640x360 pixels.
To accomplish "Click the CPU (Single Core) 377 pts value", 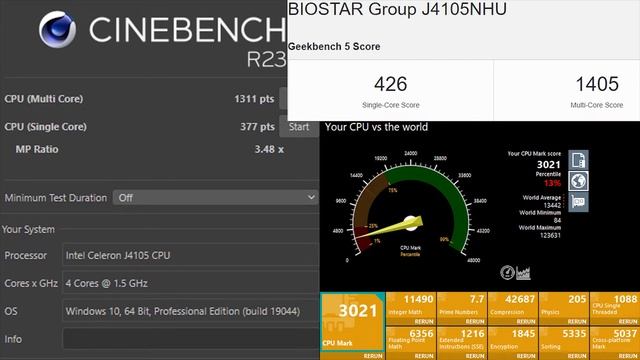I will click(x=257, y=127).
